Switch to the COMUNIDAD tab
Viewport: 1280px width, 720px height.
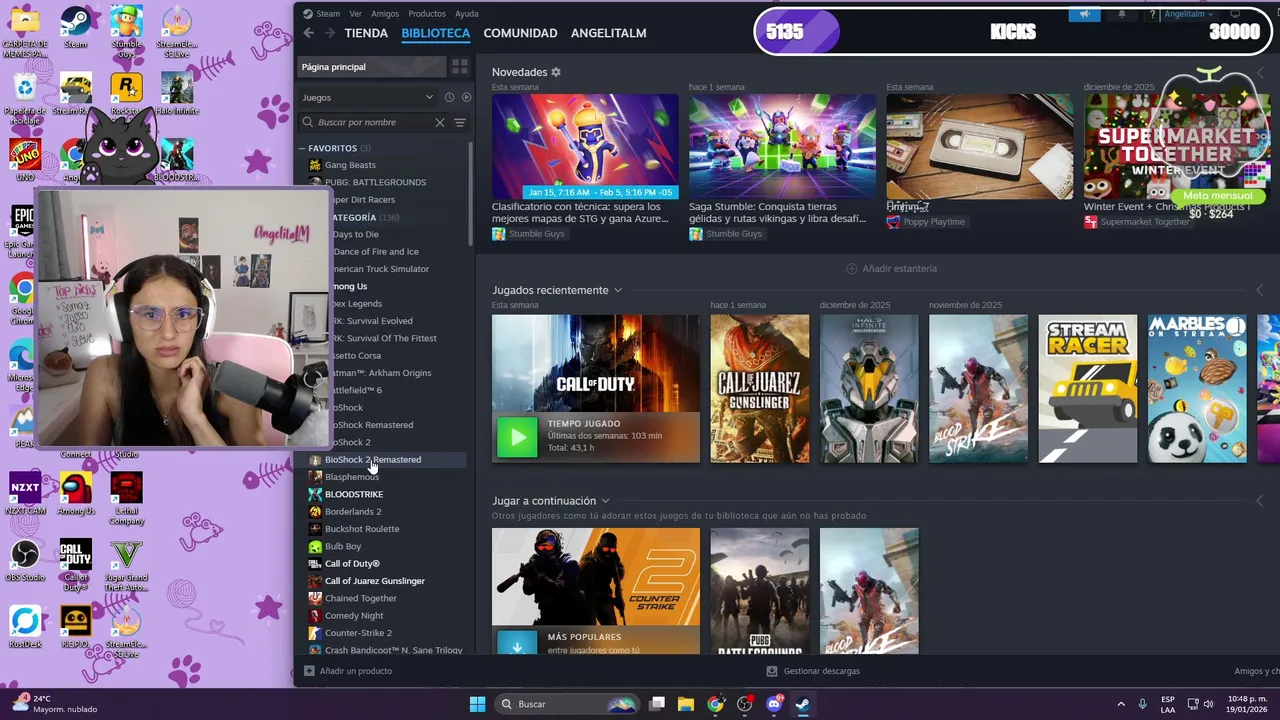point(520,33)
